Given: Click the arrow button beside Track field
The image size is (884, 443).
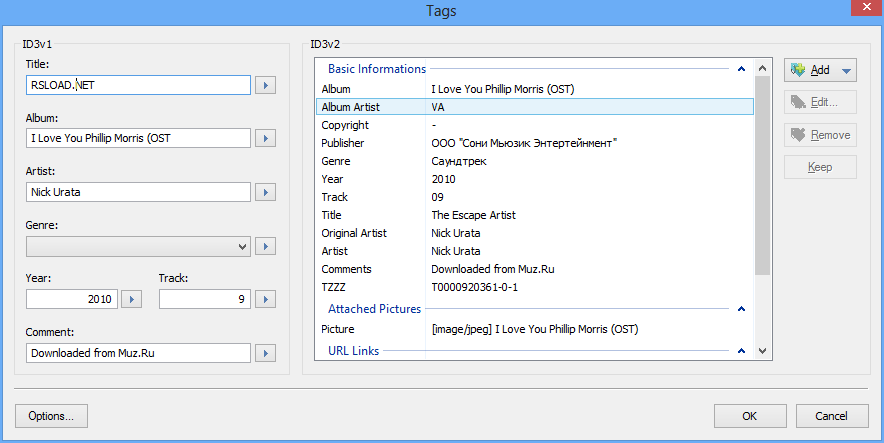Looking at the screenshot, I should pos(265,298).
